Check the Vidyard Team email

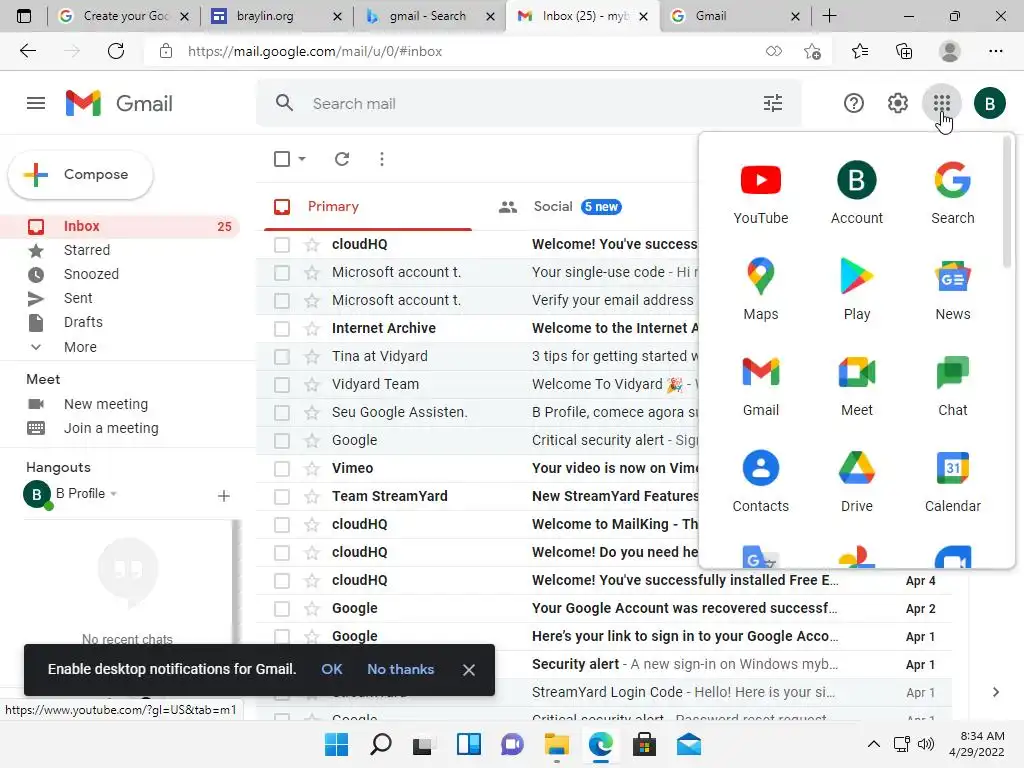click(281, 384)
